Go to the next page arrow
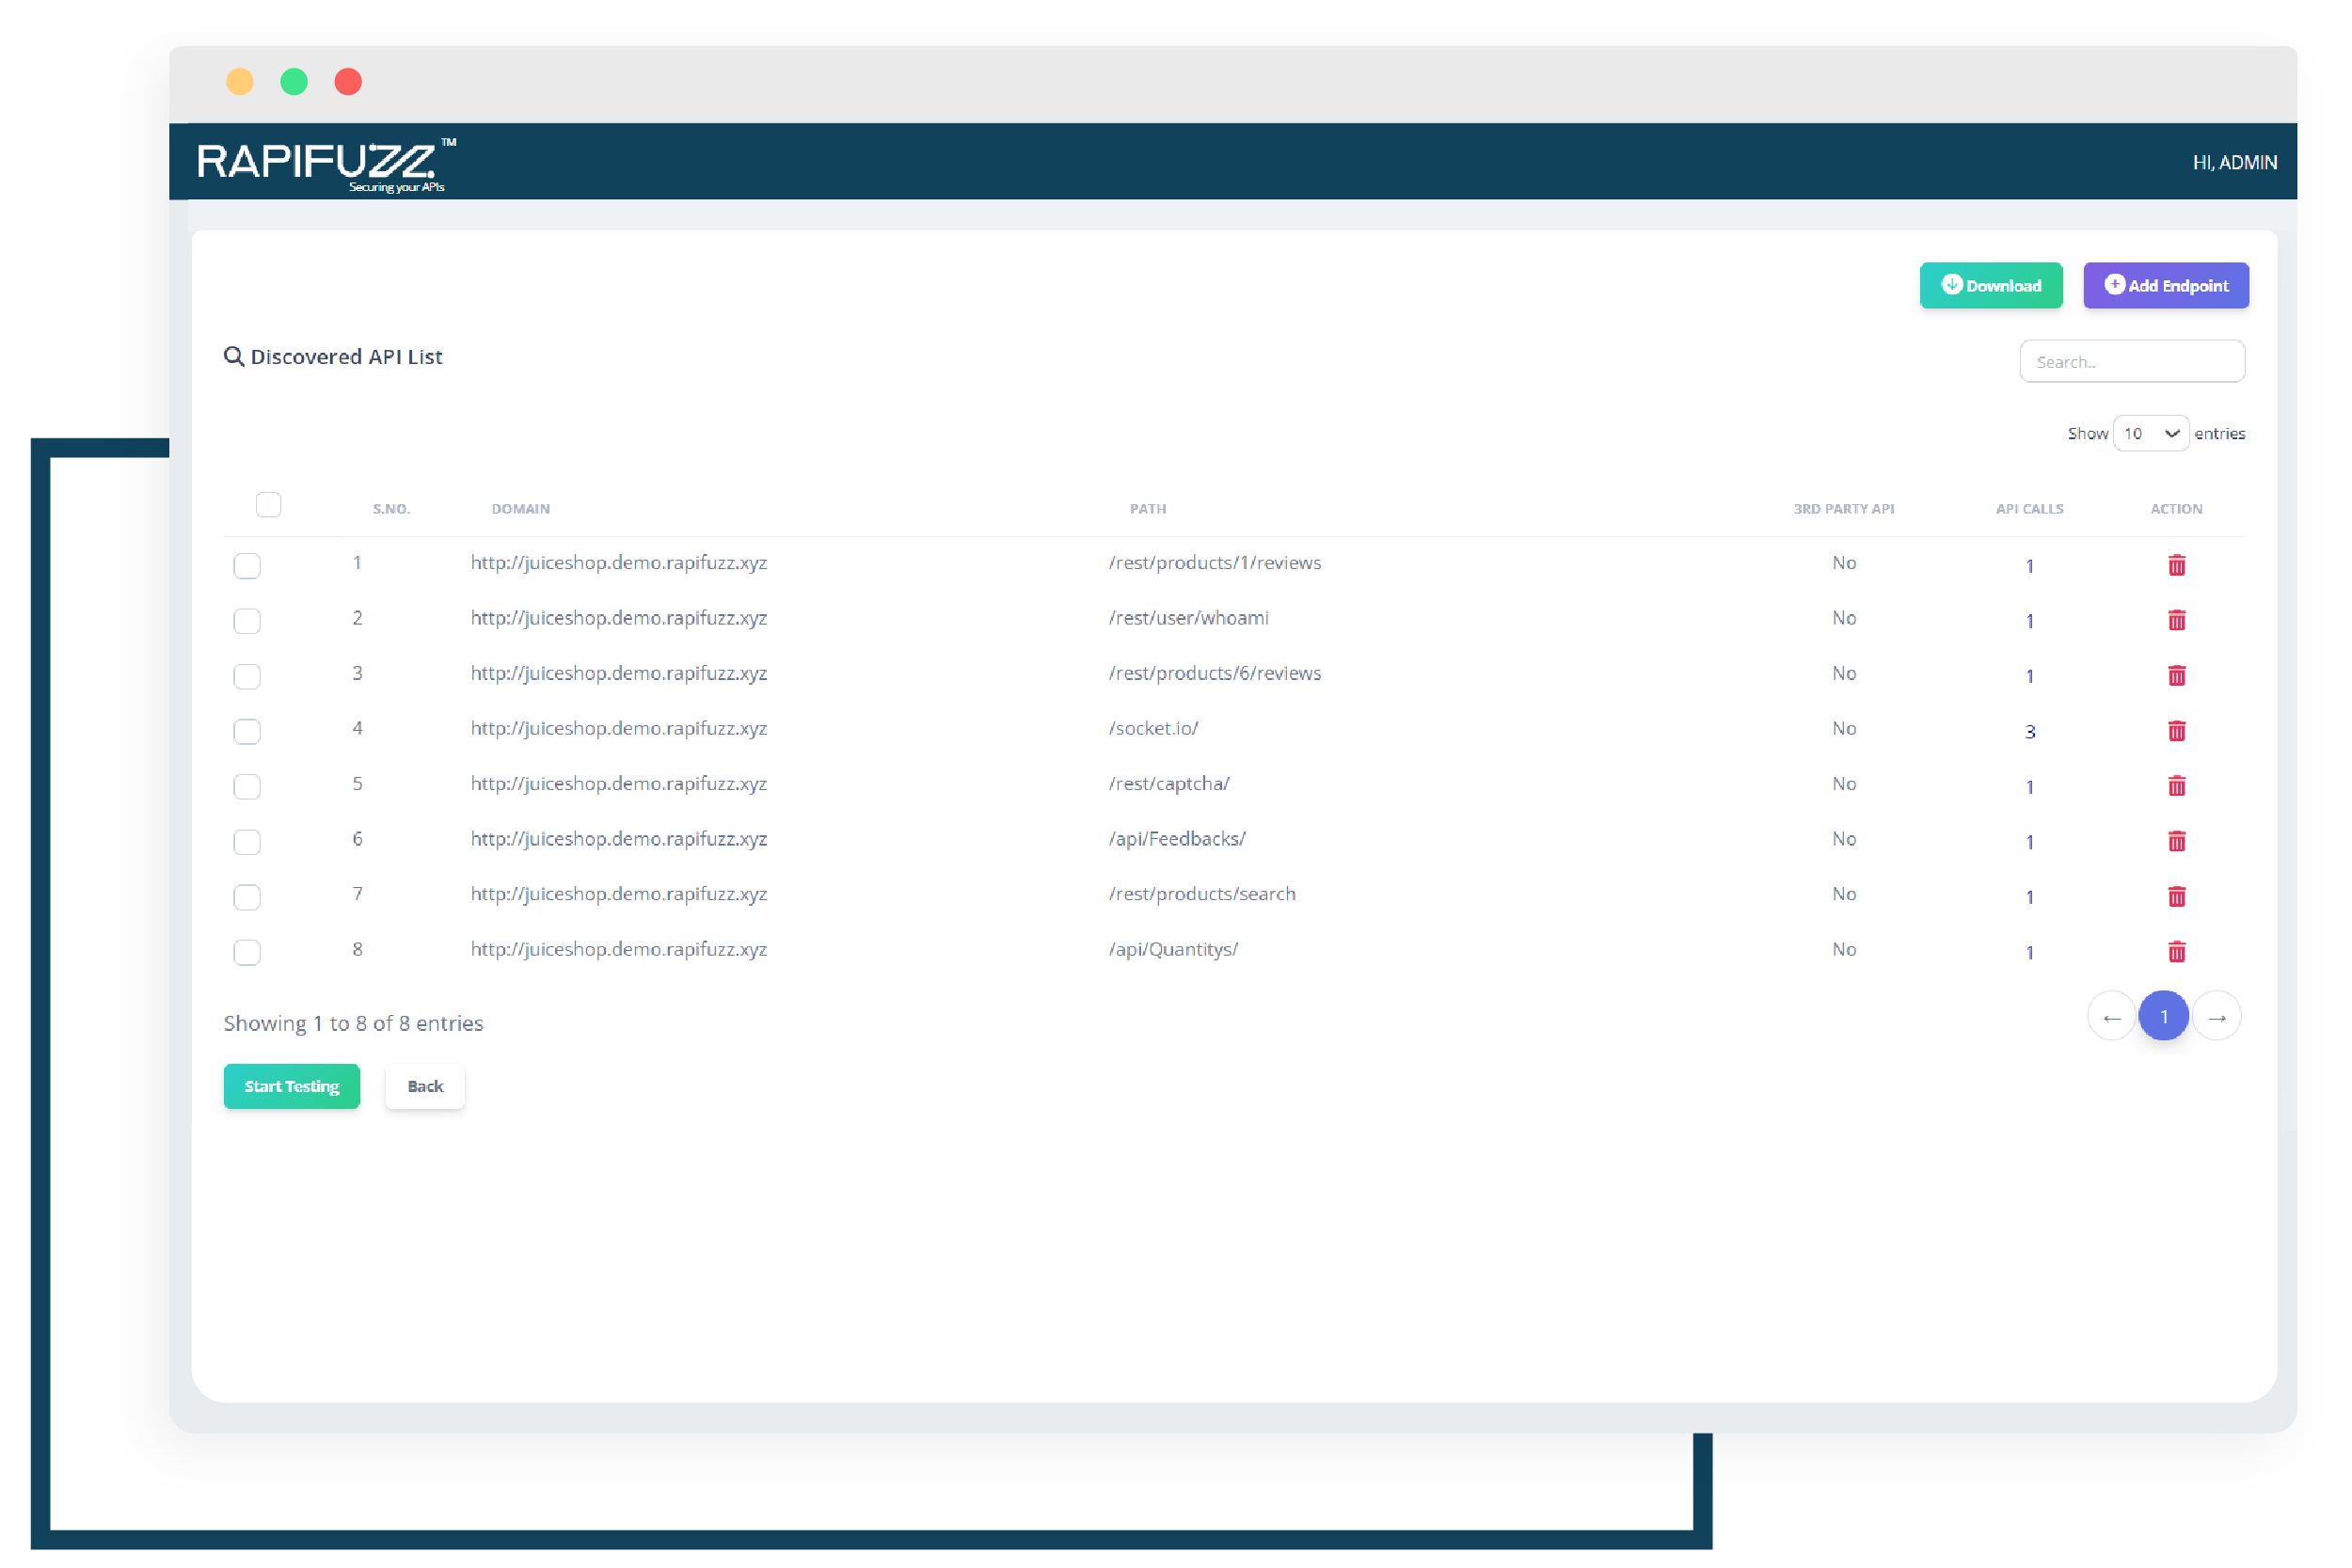This screenshot has height=1568, width=2352. [2216, 1017]
